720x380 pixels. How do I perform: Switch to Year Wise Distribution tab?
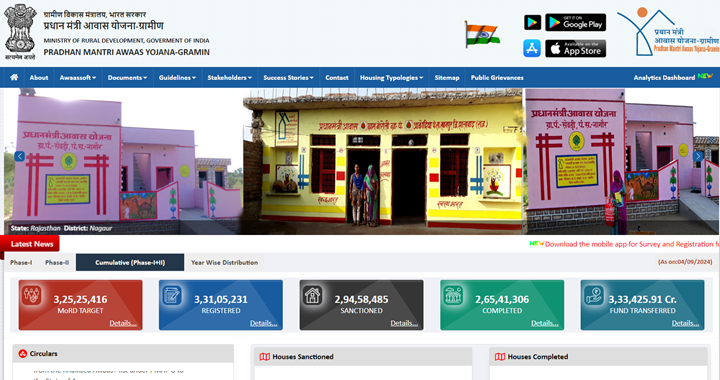click(225, 263)
